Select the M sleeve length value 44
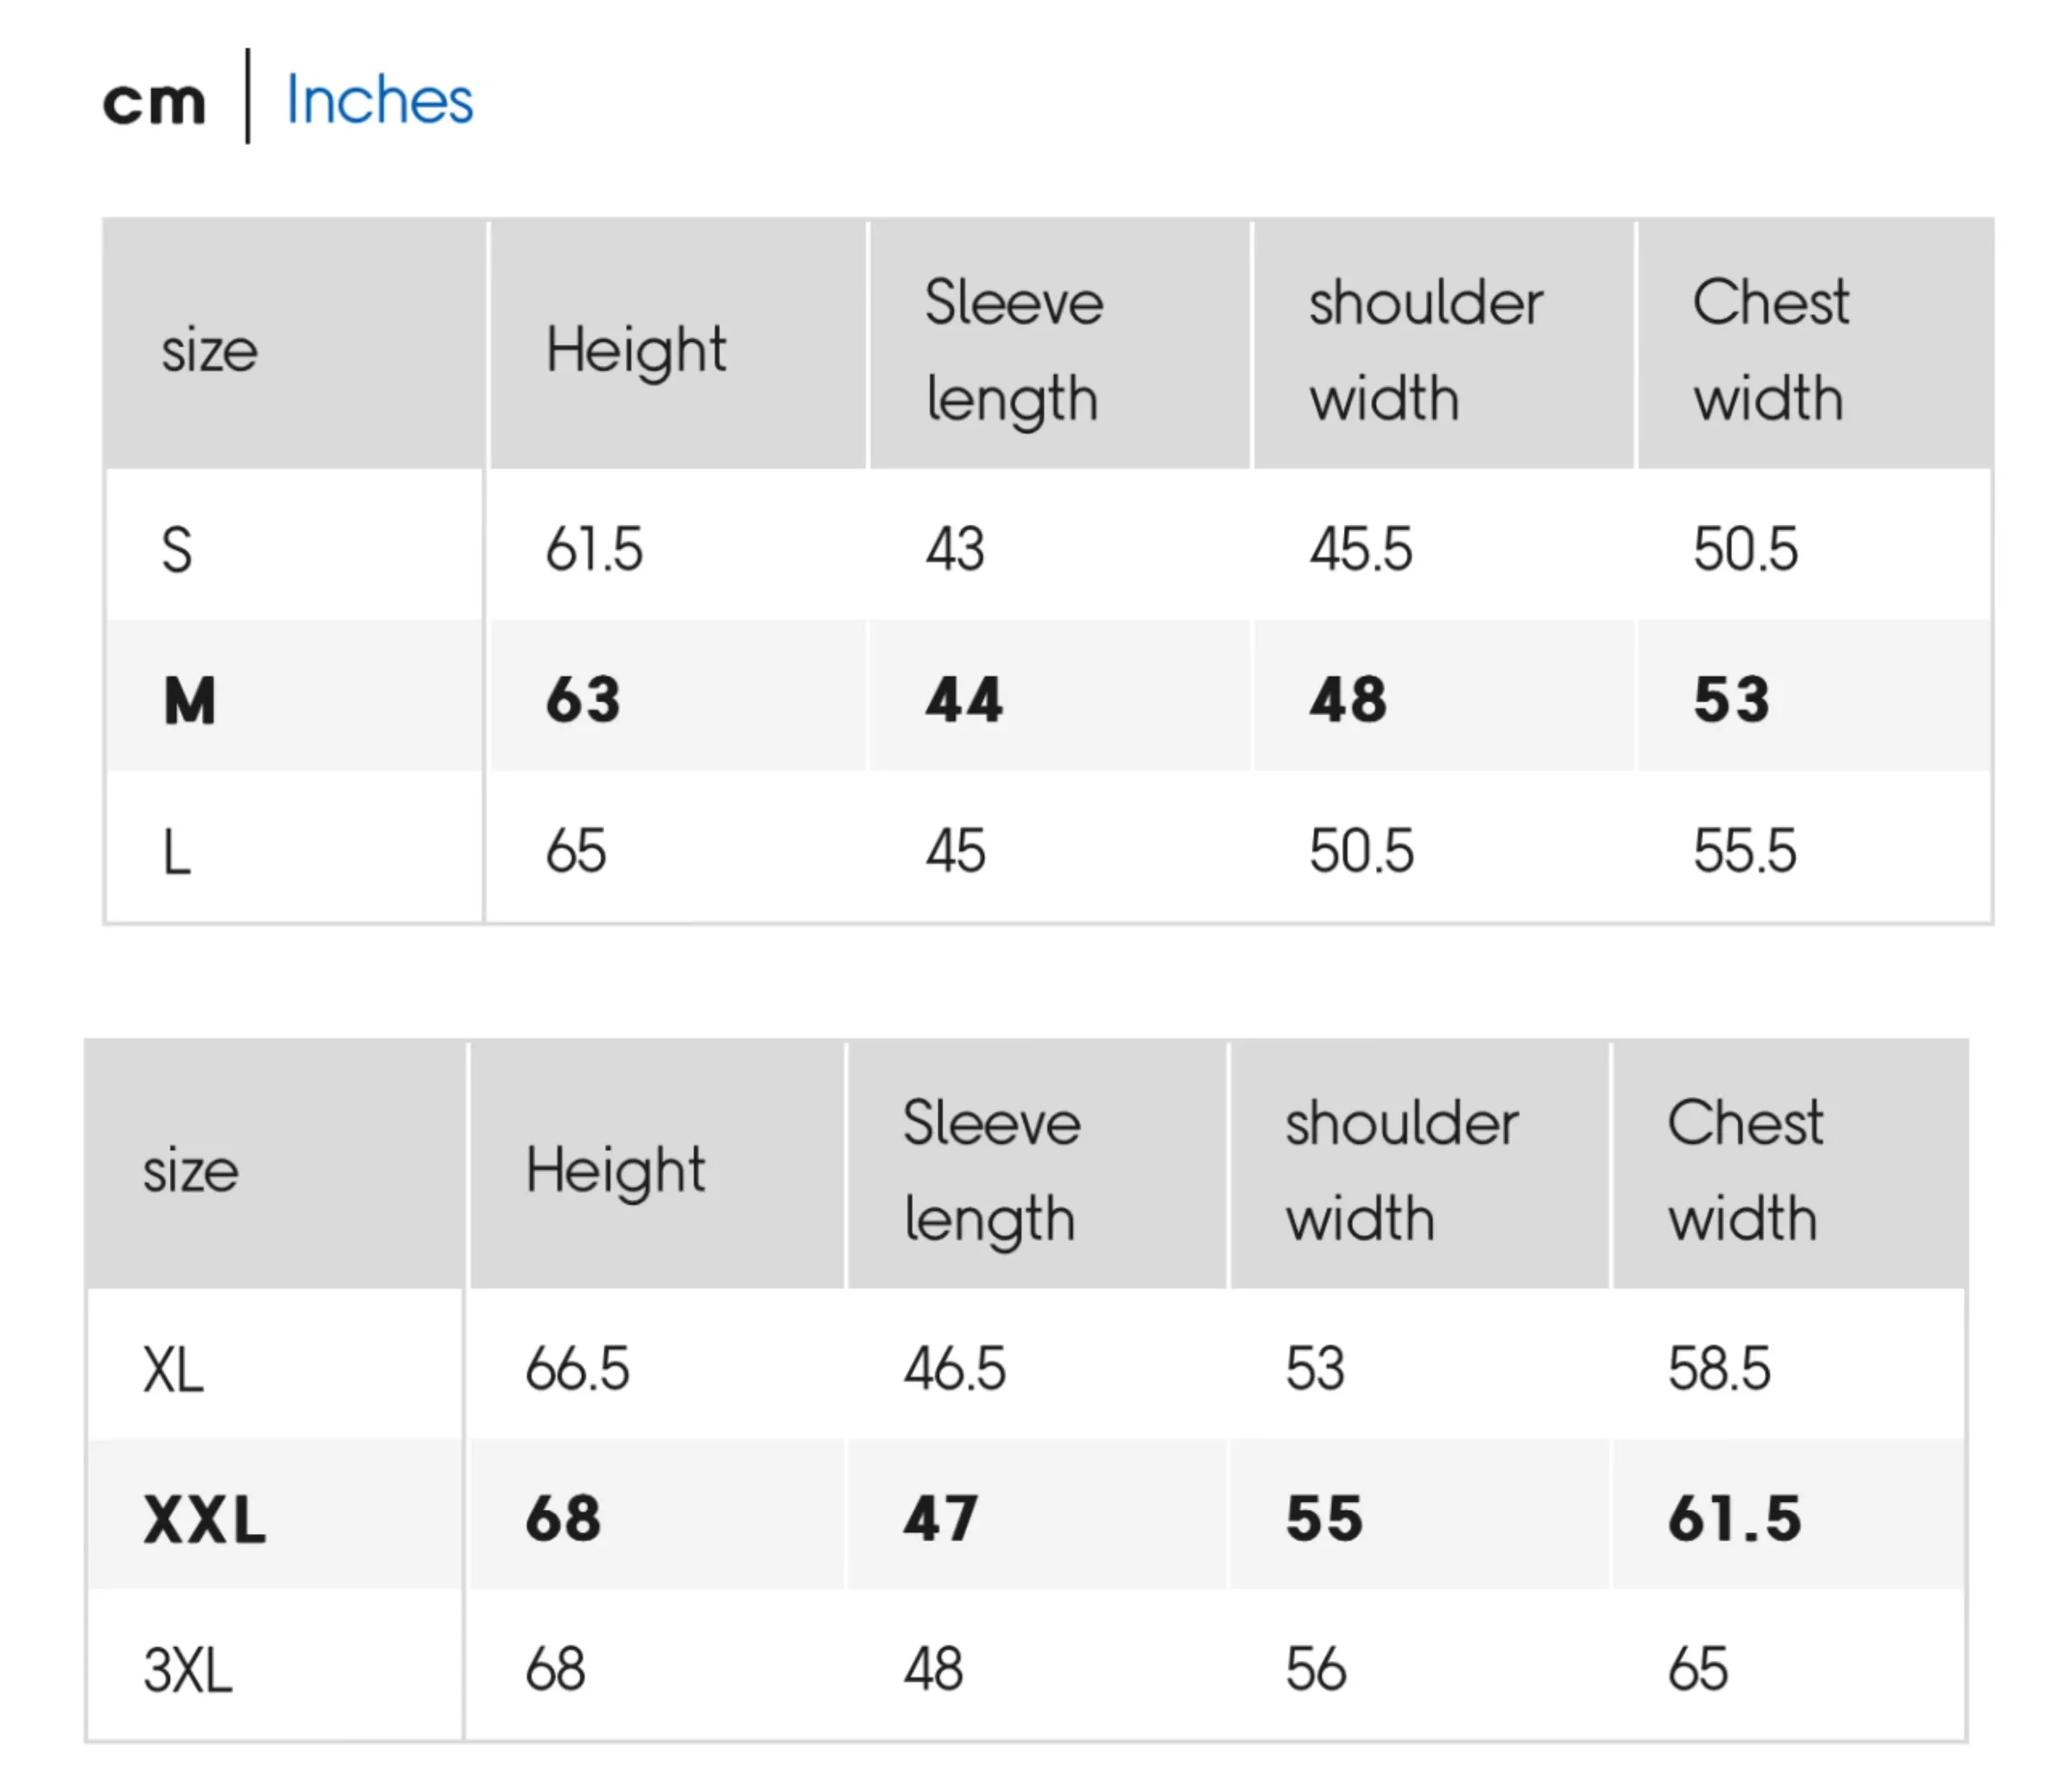 coord(963,700)
